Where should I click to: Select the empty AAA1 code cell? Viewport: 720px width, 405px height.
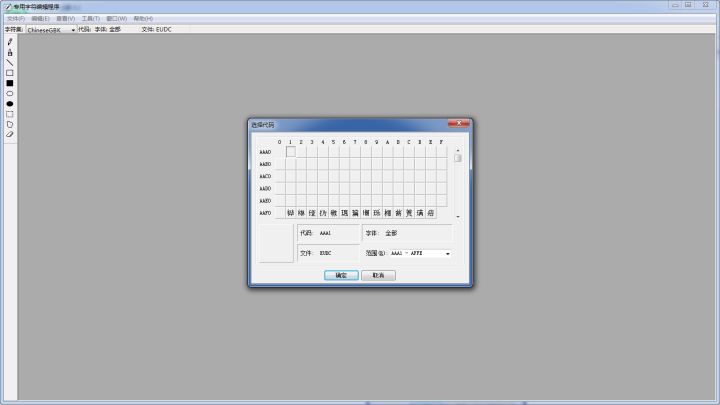pyautogui.click(x=291, y=152)
